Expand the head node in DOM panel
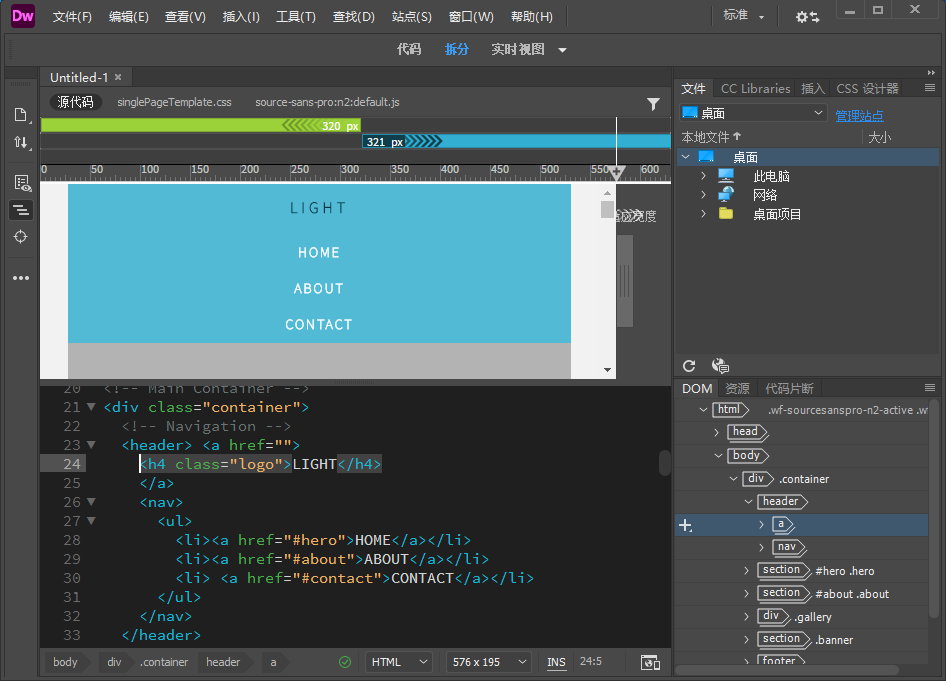 pos(716,432)
